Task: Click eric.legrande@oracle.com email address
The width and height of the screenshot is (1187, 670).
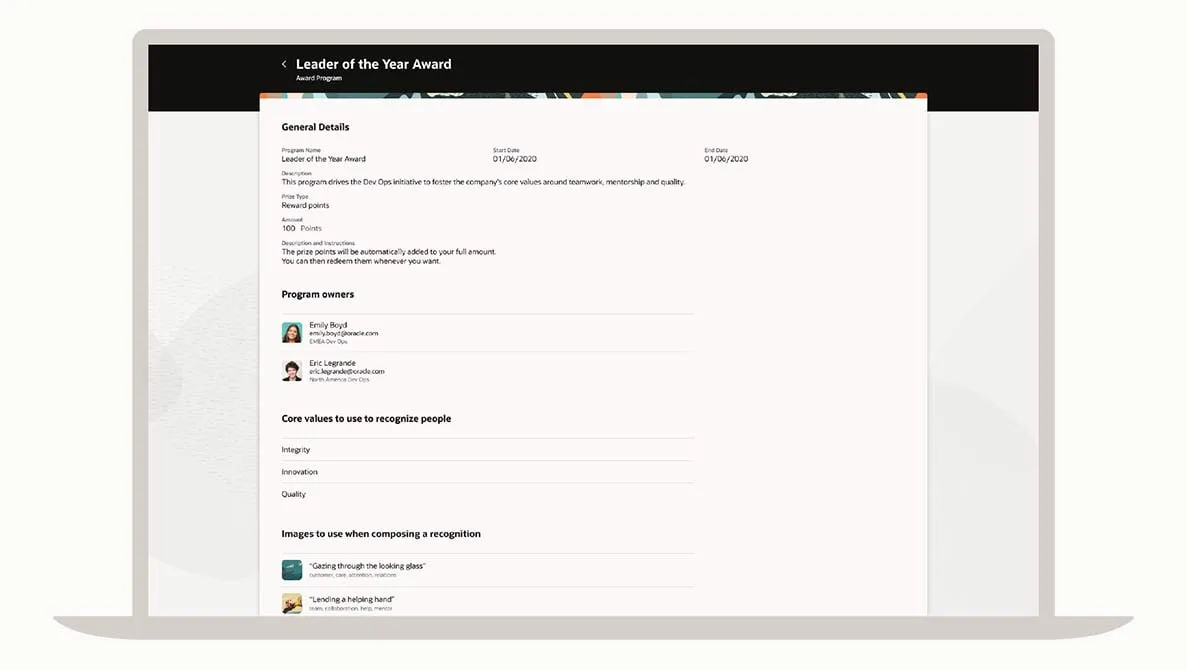Action: [x=347, y=371]
